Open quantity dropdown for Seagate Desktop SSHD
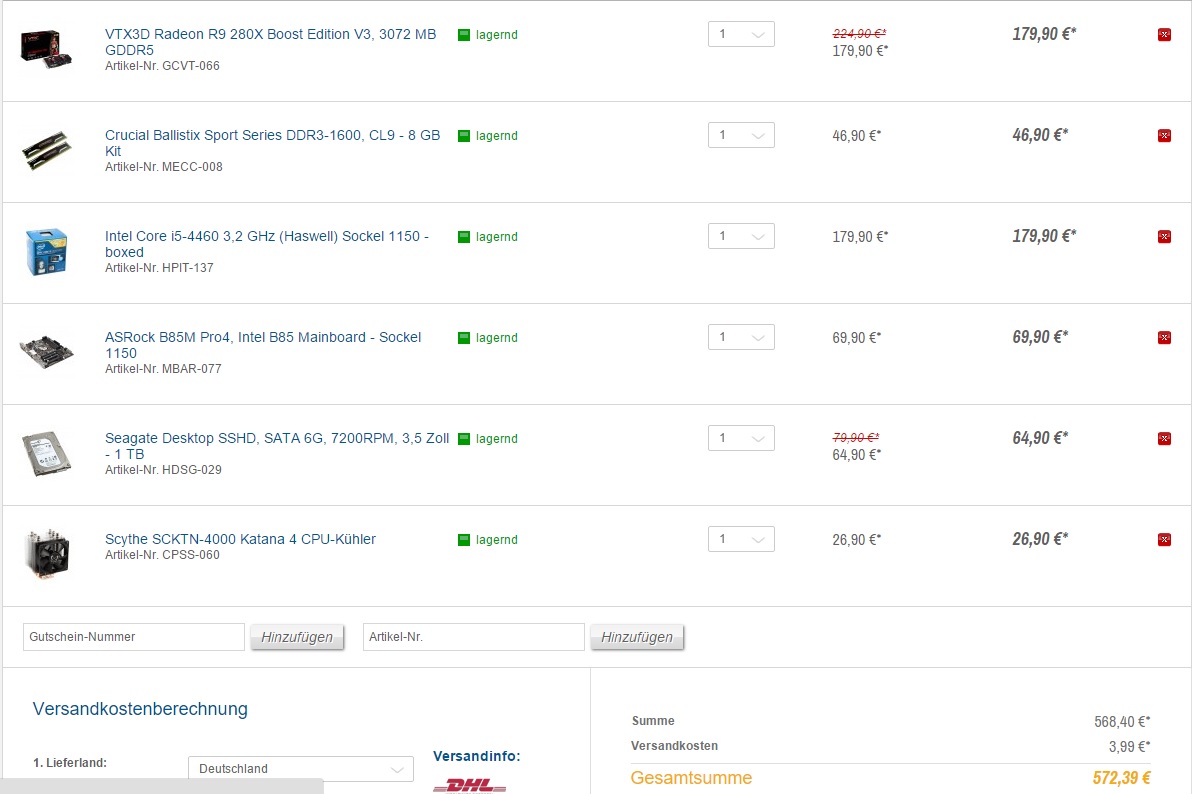1192x794 pixels. click(x=741, y=438)
